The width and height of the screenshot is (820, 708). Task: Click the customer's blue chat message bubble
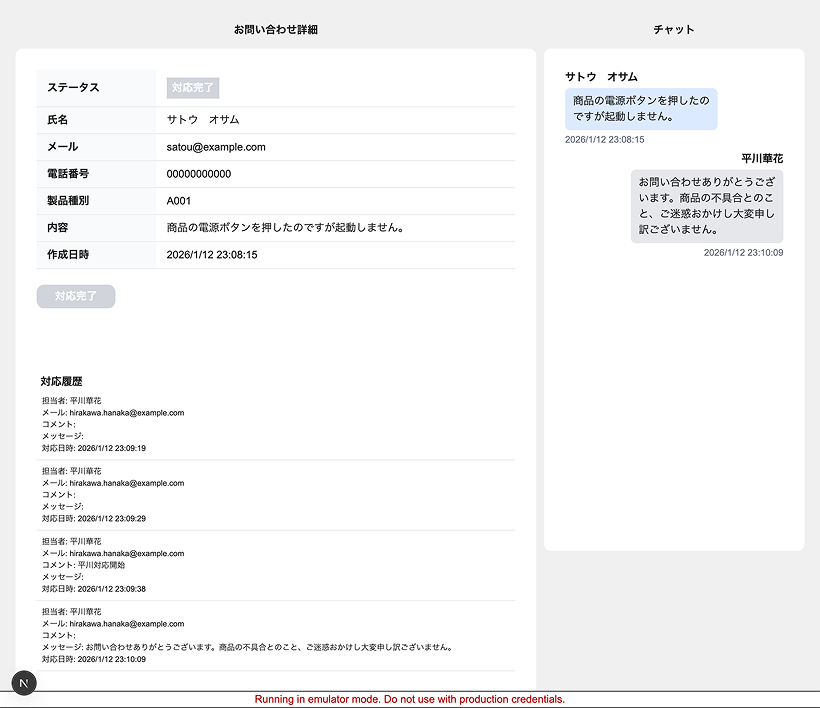pos(641,108)
